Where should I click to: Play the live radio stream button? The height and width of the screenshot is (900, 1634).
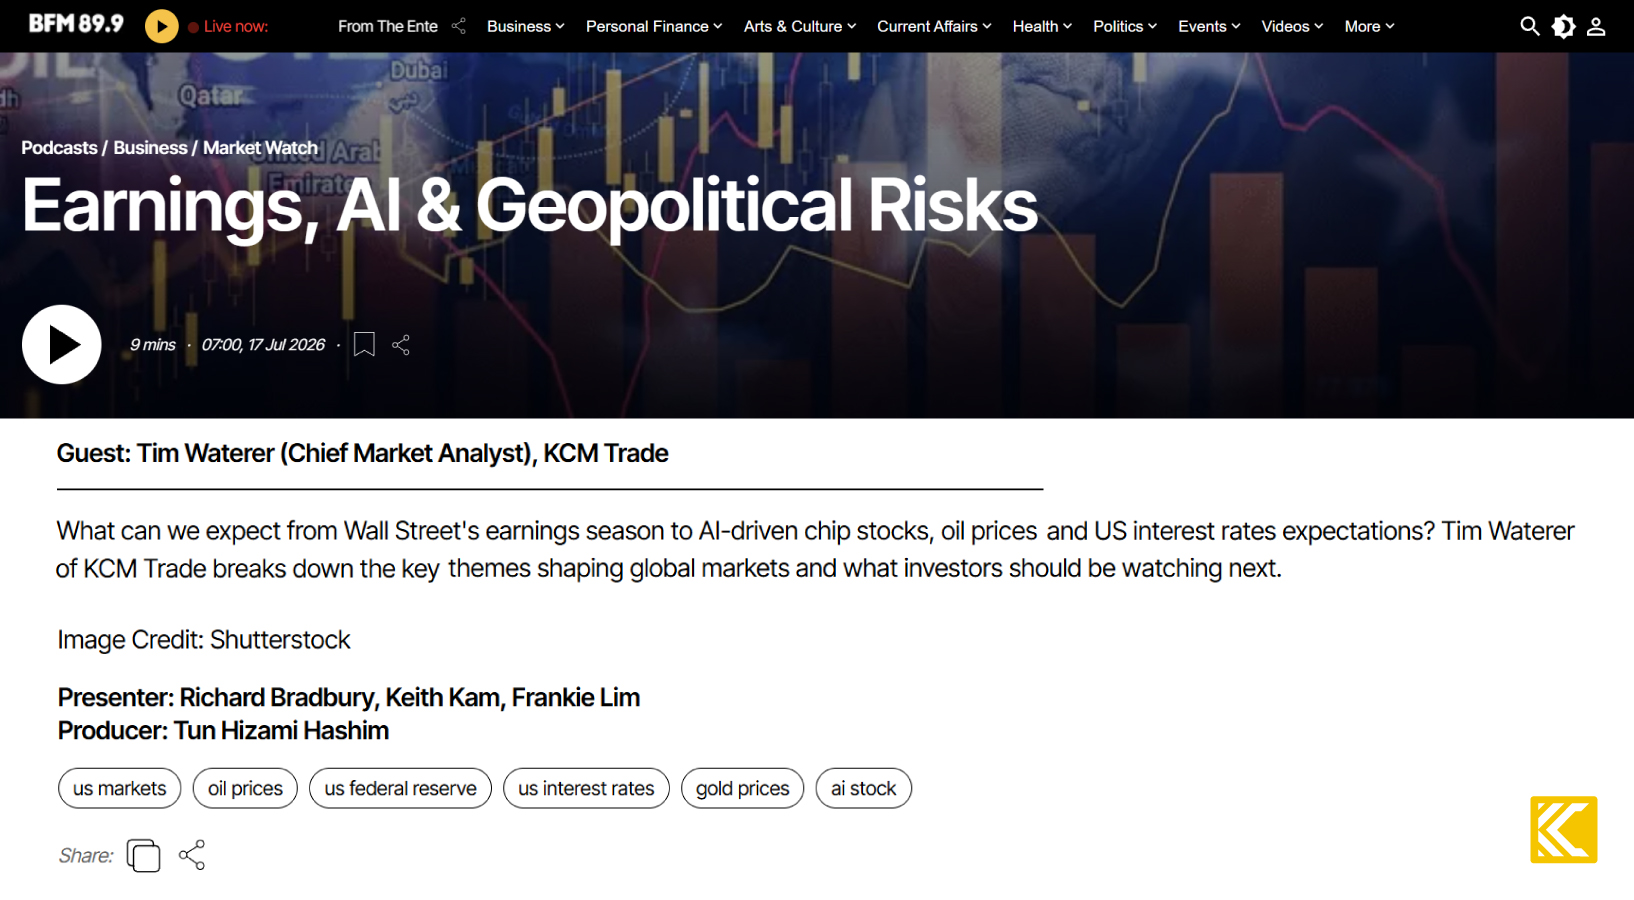tap(161, 26)
